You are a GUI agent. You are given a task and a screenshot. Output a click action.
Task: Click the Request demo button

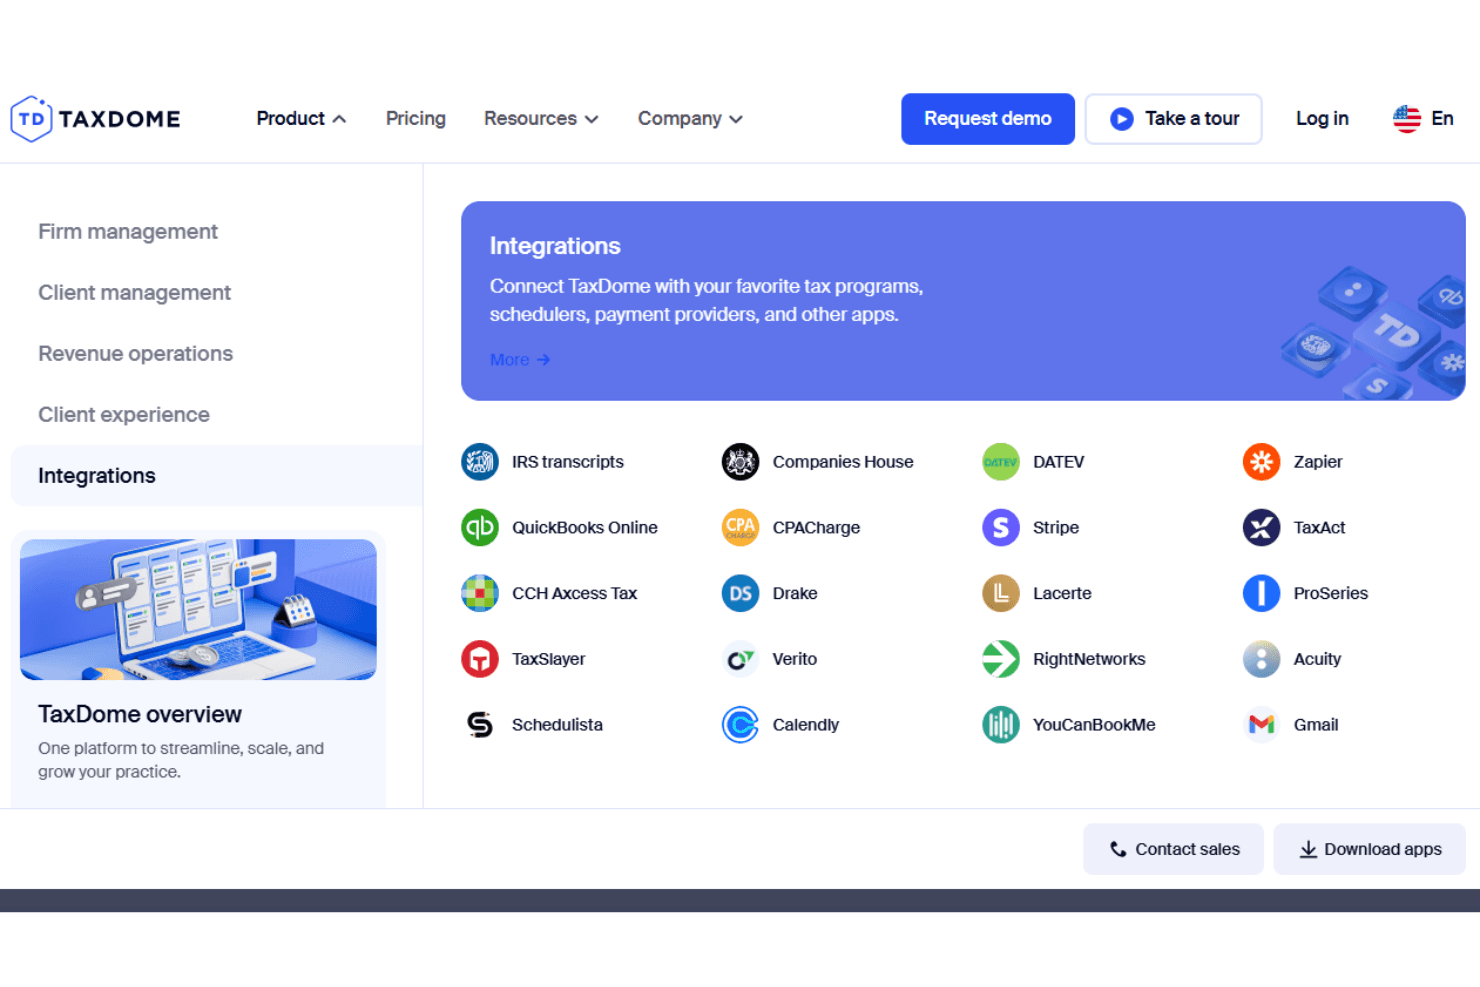(x=988, y=119)
